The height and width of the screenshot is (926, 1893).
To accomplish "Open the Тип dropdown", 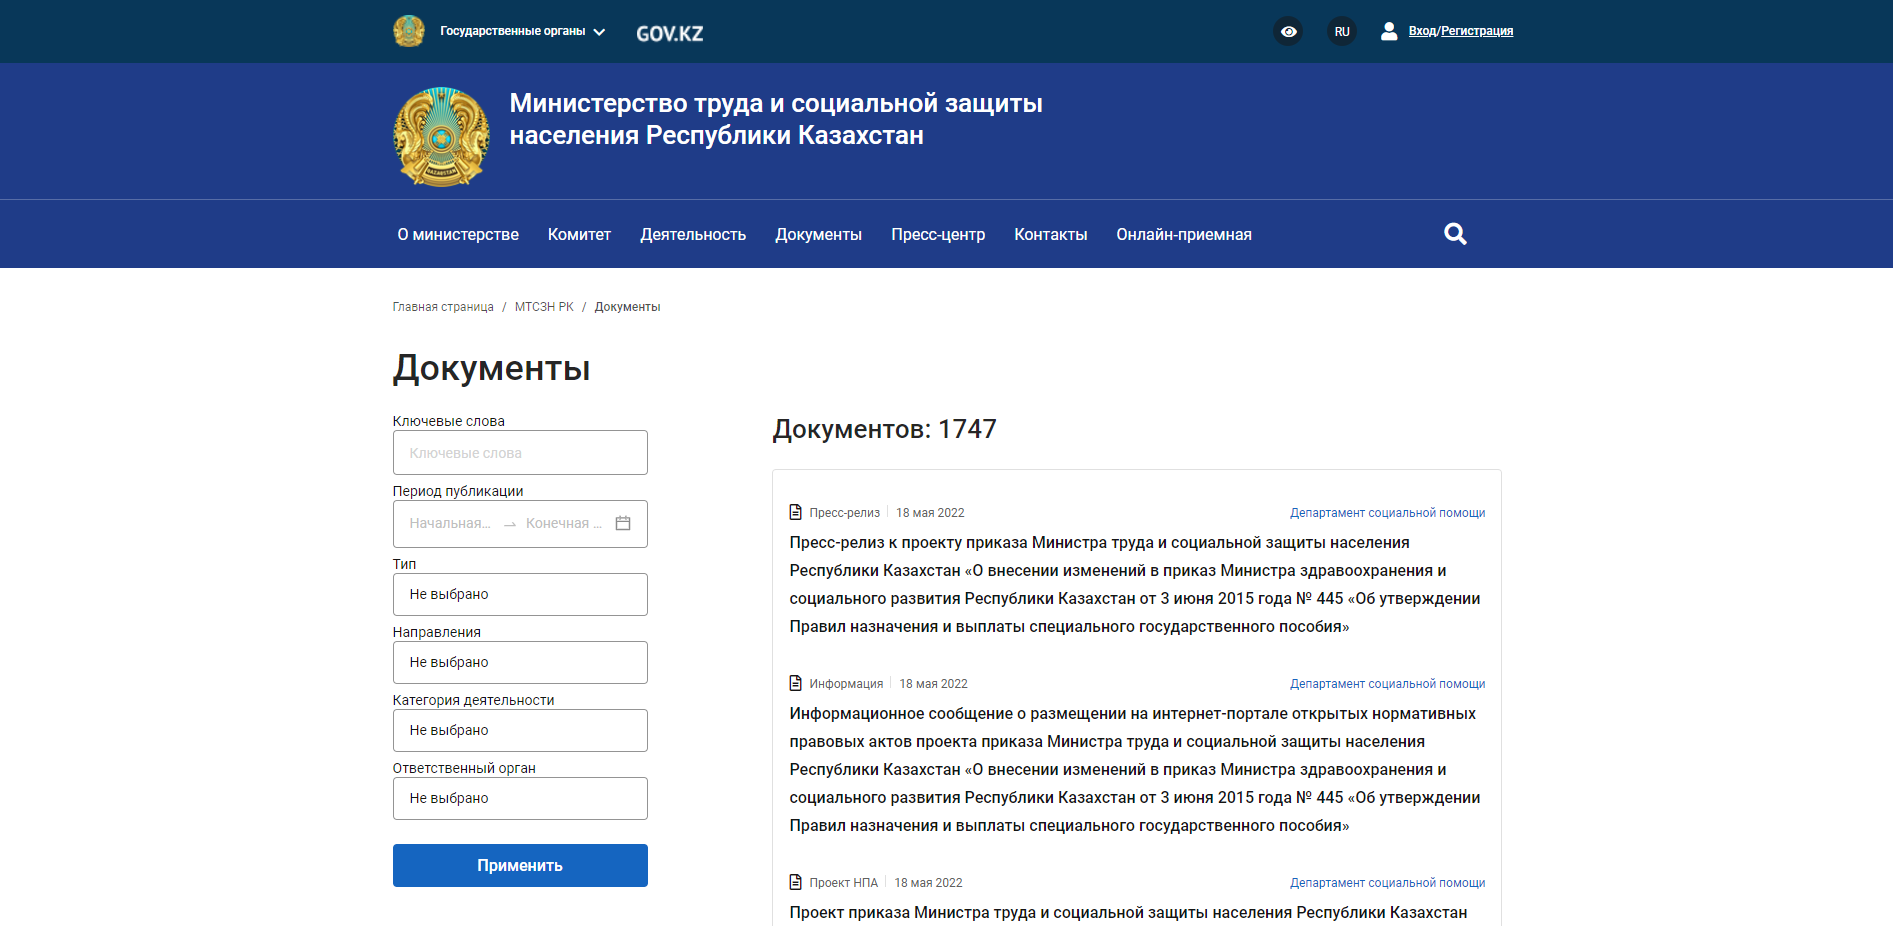I will coord(520,594).
